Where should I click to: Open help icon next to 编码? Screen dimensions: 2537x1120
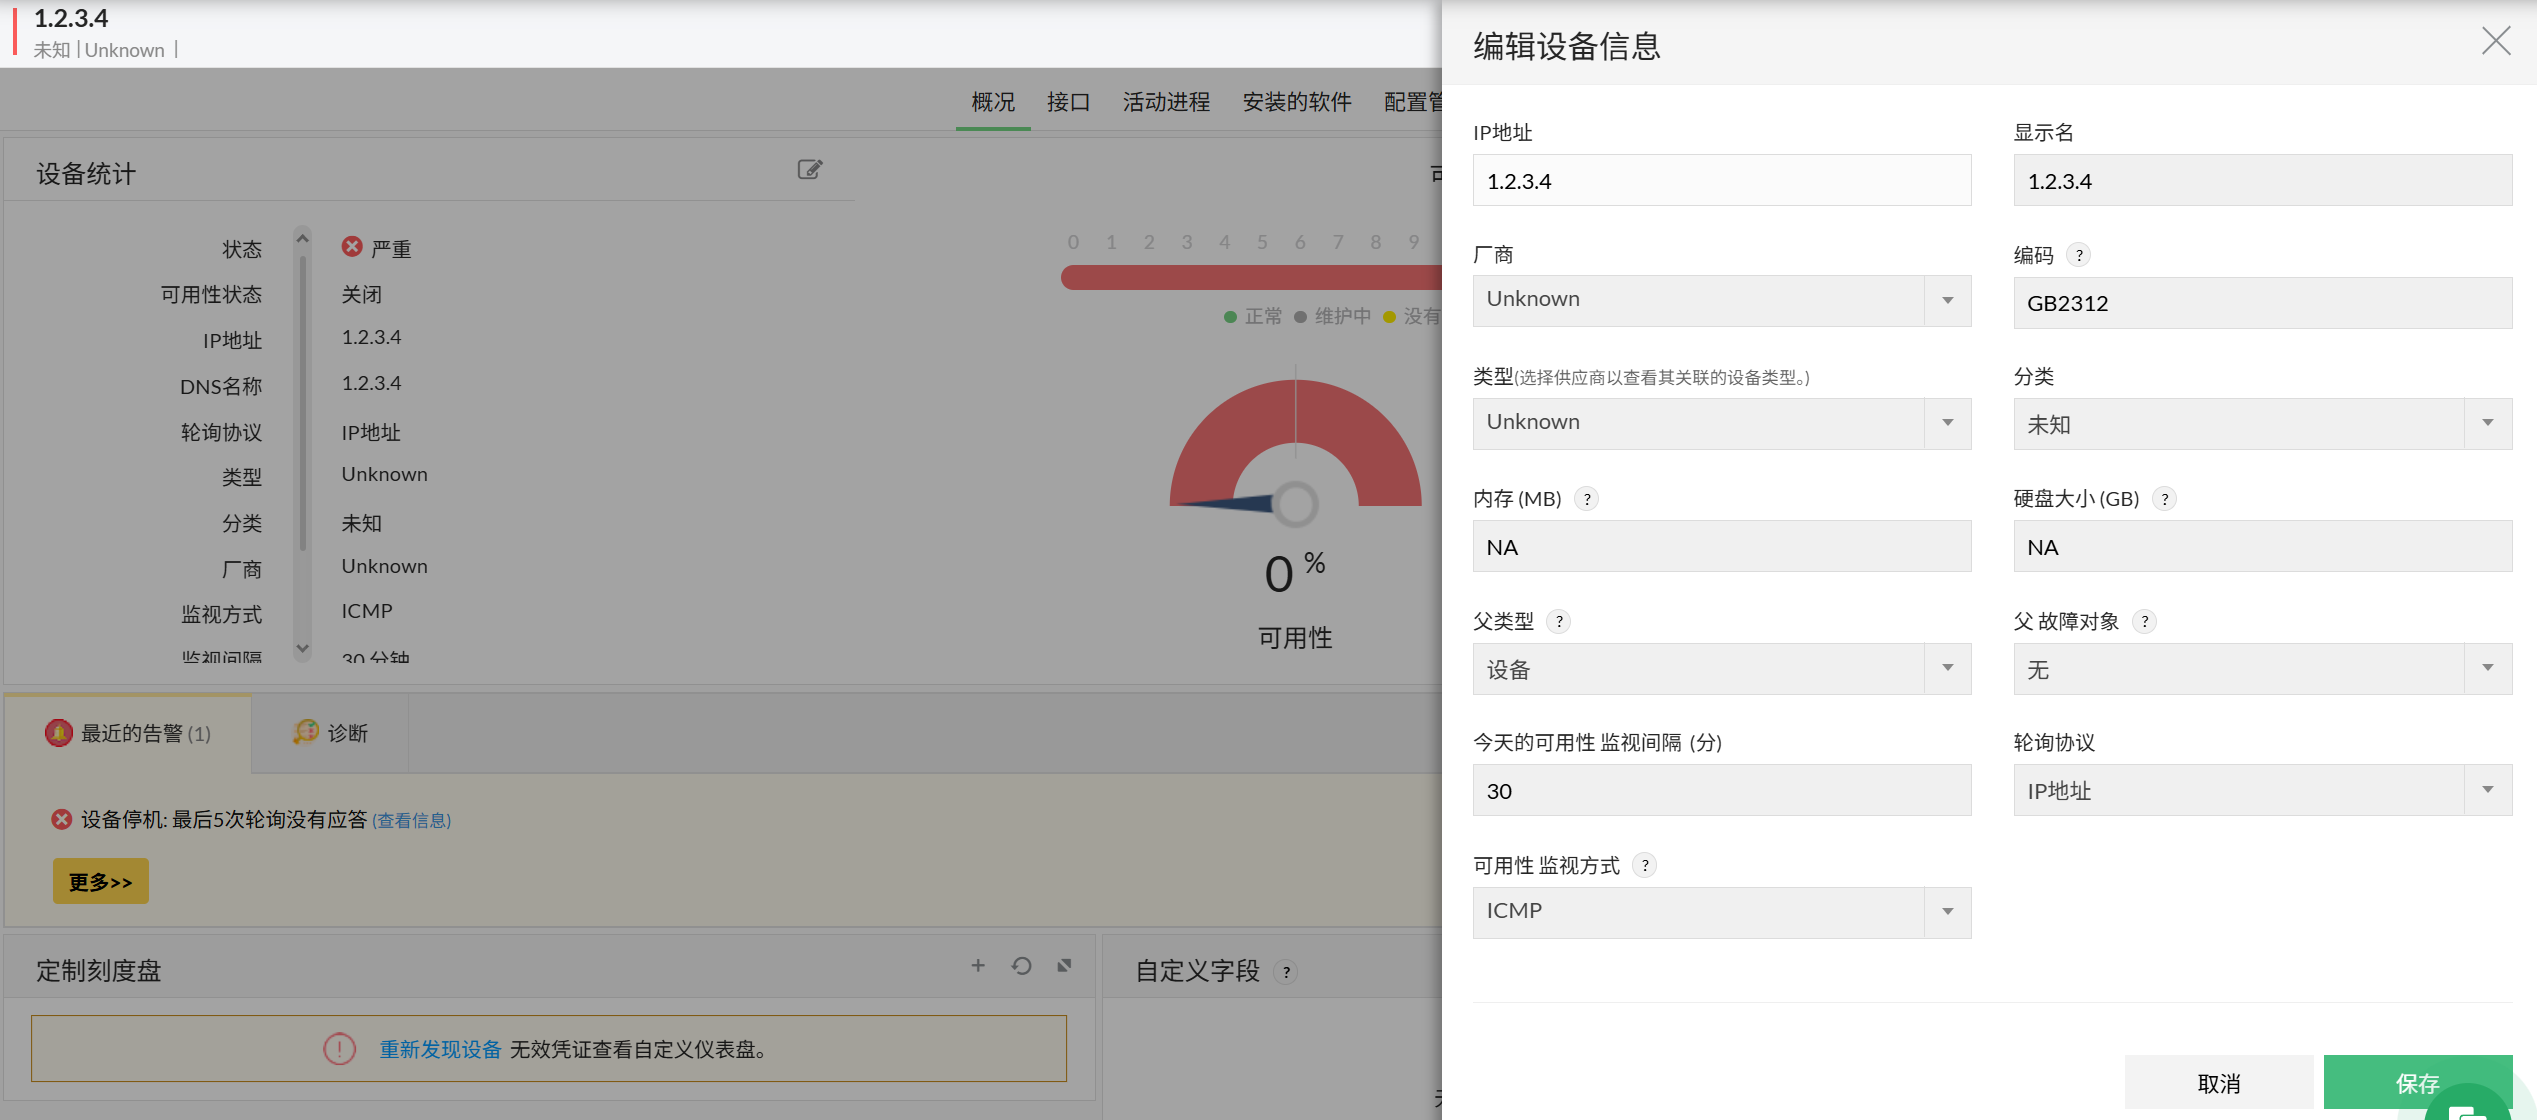point(2079,255)
